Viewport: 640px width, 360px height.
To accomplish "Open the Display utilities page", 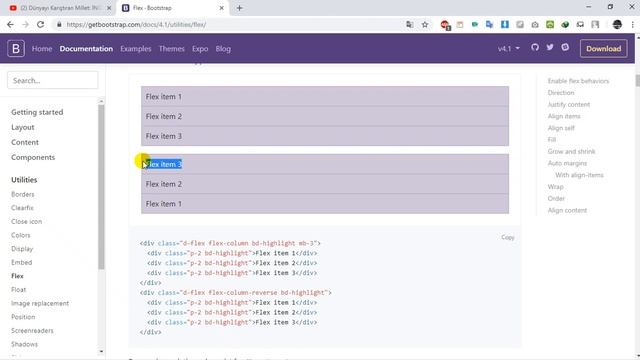I will pyautogui.click(x=22, y=249).
